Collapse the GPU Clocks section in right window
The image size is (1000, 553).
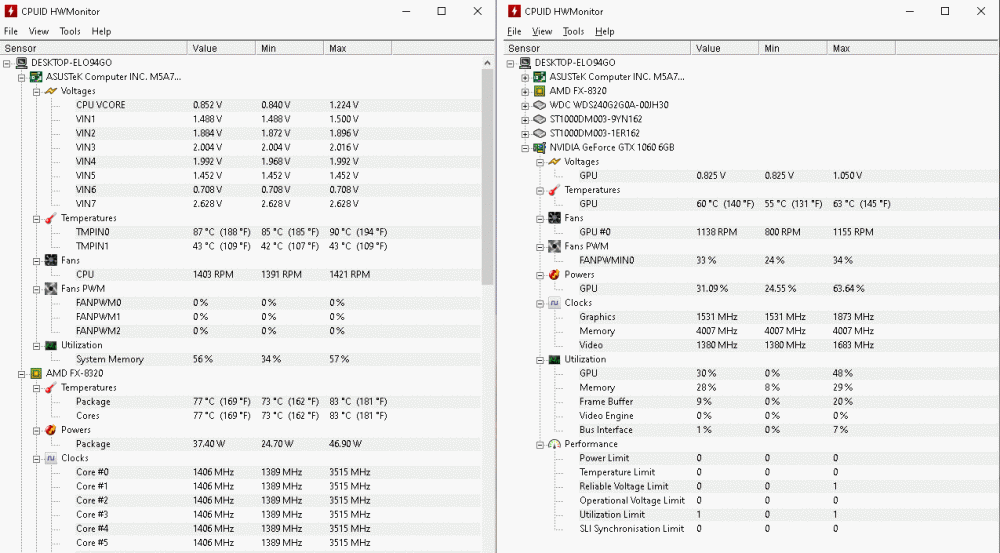(539, 303)
